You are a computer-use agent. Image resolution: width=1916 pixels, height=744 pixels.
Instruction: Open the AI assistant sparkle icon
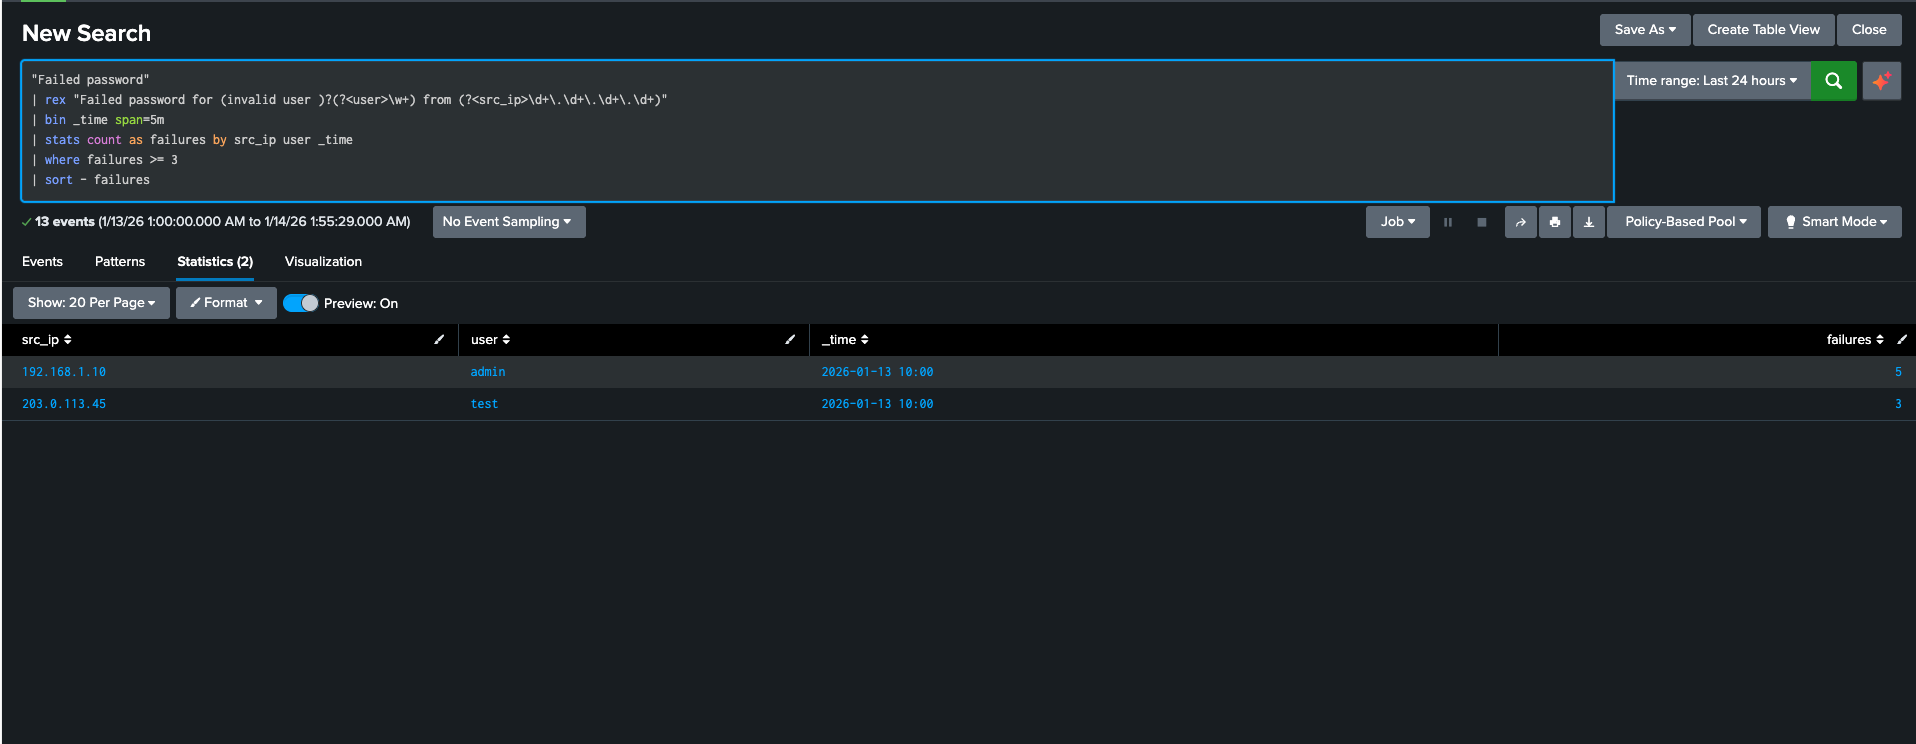point(1881,81)
